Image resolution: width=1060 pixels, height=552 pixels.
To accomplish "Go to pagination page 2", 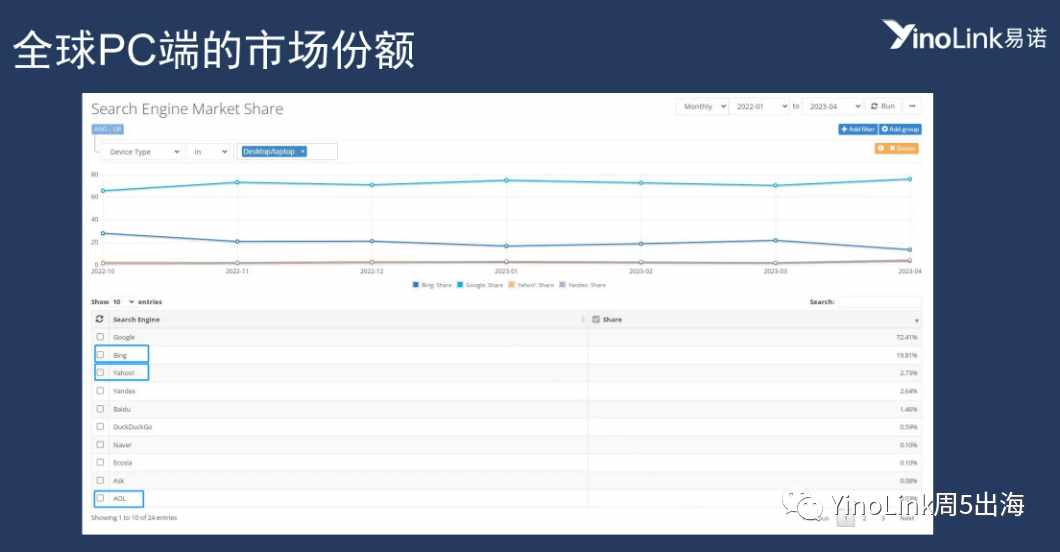I will 864,519.
